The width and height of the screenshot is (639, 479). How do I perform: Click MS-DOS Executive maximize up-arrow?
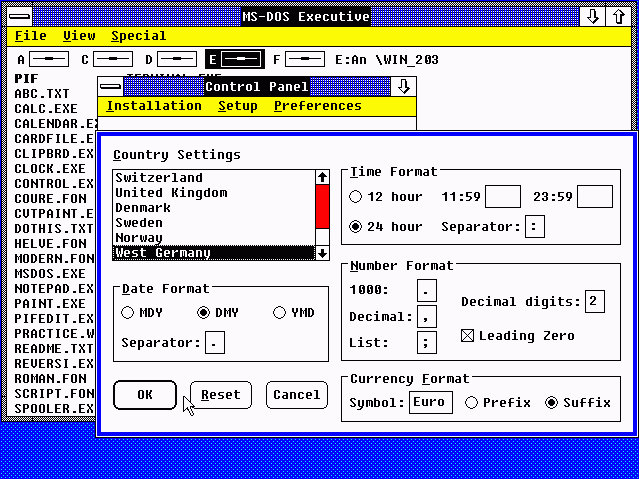pyautogui.click(x=619, y=17)
